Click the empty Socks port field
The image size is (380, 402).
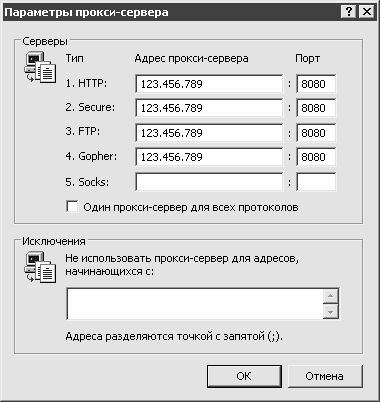point(316,182)
